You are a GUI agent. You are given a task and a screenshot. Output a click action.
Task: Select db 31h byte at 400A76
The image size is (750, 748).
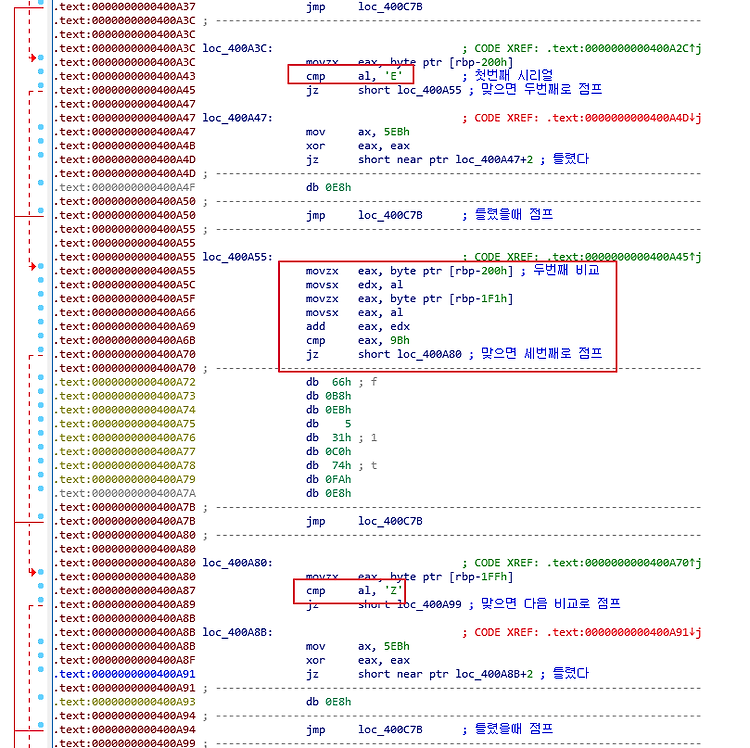[x=328, y=437]
